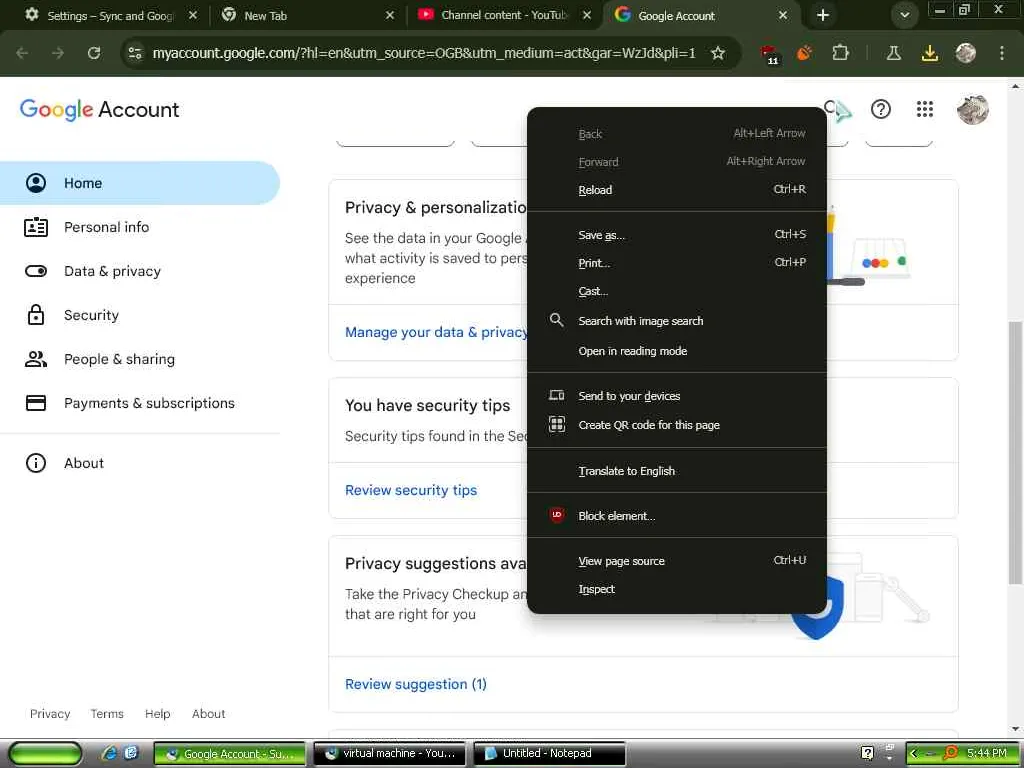Switch to Untitled - Notepad taskbar button
The height and width of the screenshot is (768, 1024).
549,754
